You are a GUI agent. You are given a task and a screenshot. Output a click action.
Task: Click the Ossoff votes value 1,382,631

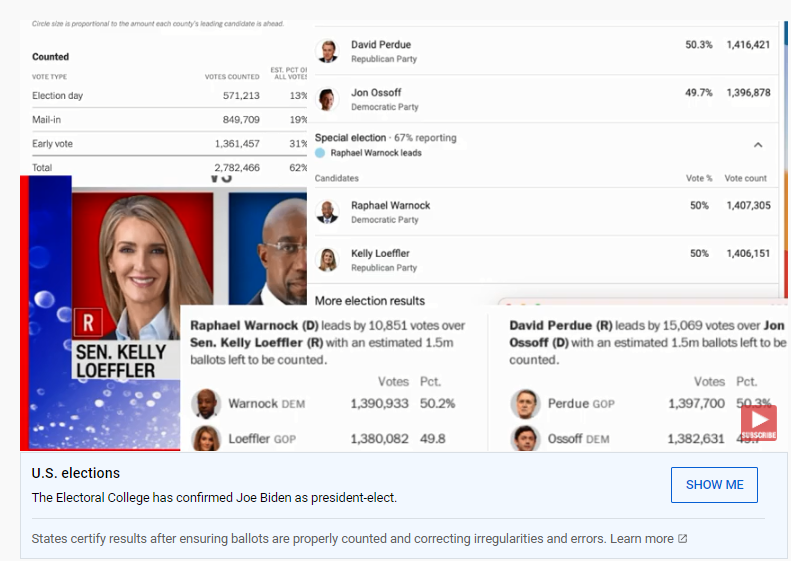[x=696, y=438]
